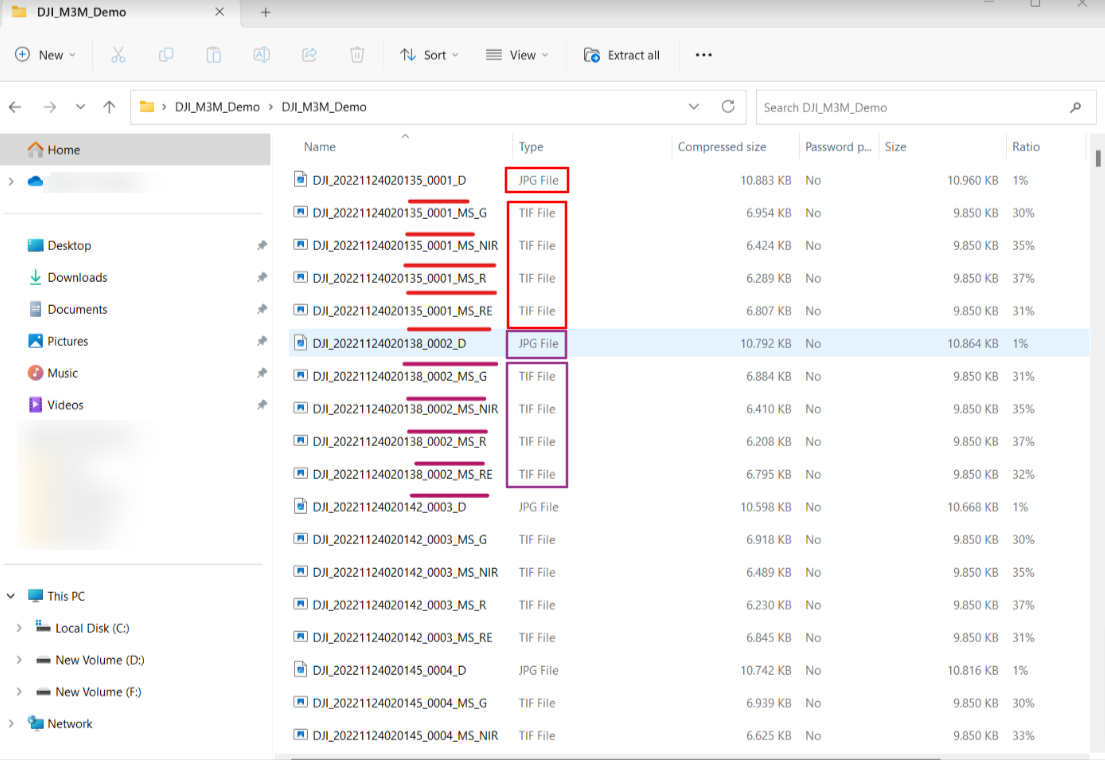The height and width of the screenshot is (760, 1105).
Task: Open the Sort dropdown menu
Action: point(429,55)
